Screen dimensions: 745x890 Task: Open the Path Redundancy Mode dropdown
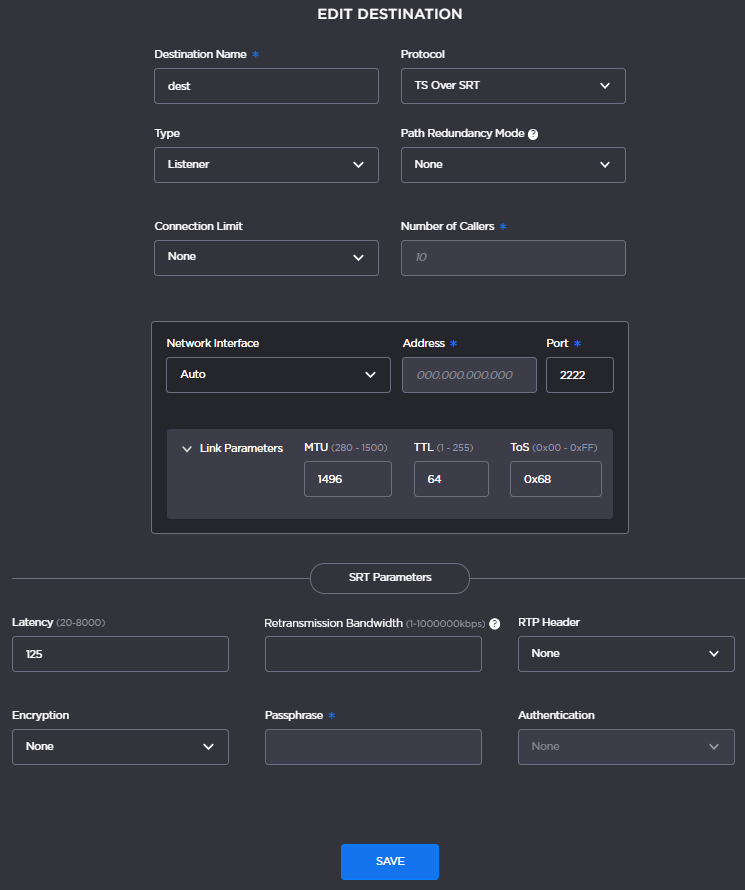tap(513, 164)
